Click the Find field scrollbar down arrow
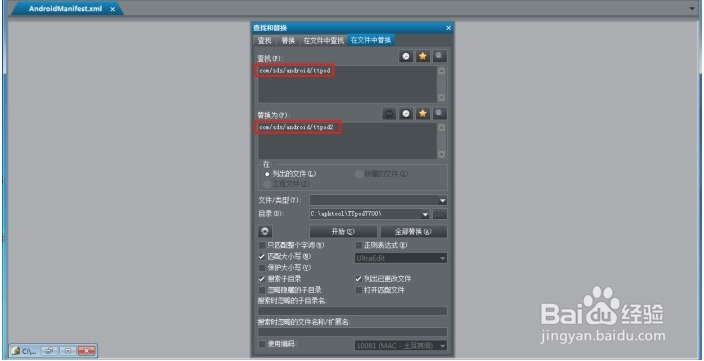Screen dimensions: 704x361 [x=441, y=97]
